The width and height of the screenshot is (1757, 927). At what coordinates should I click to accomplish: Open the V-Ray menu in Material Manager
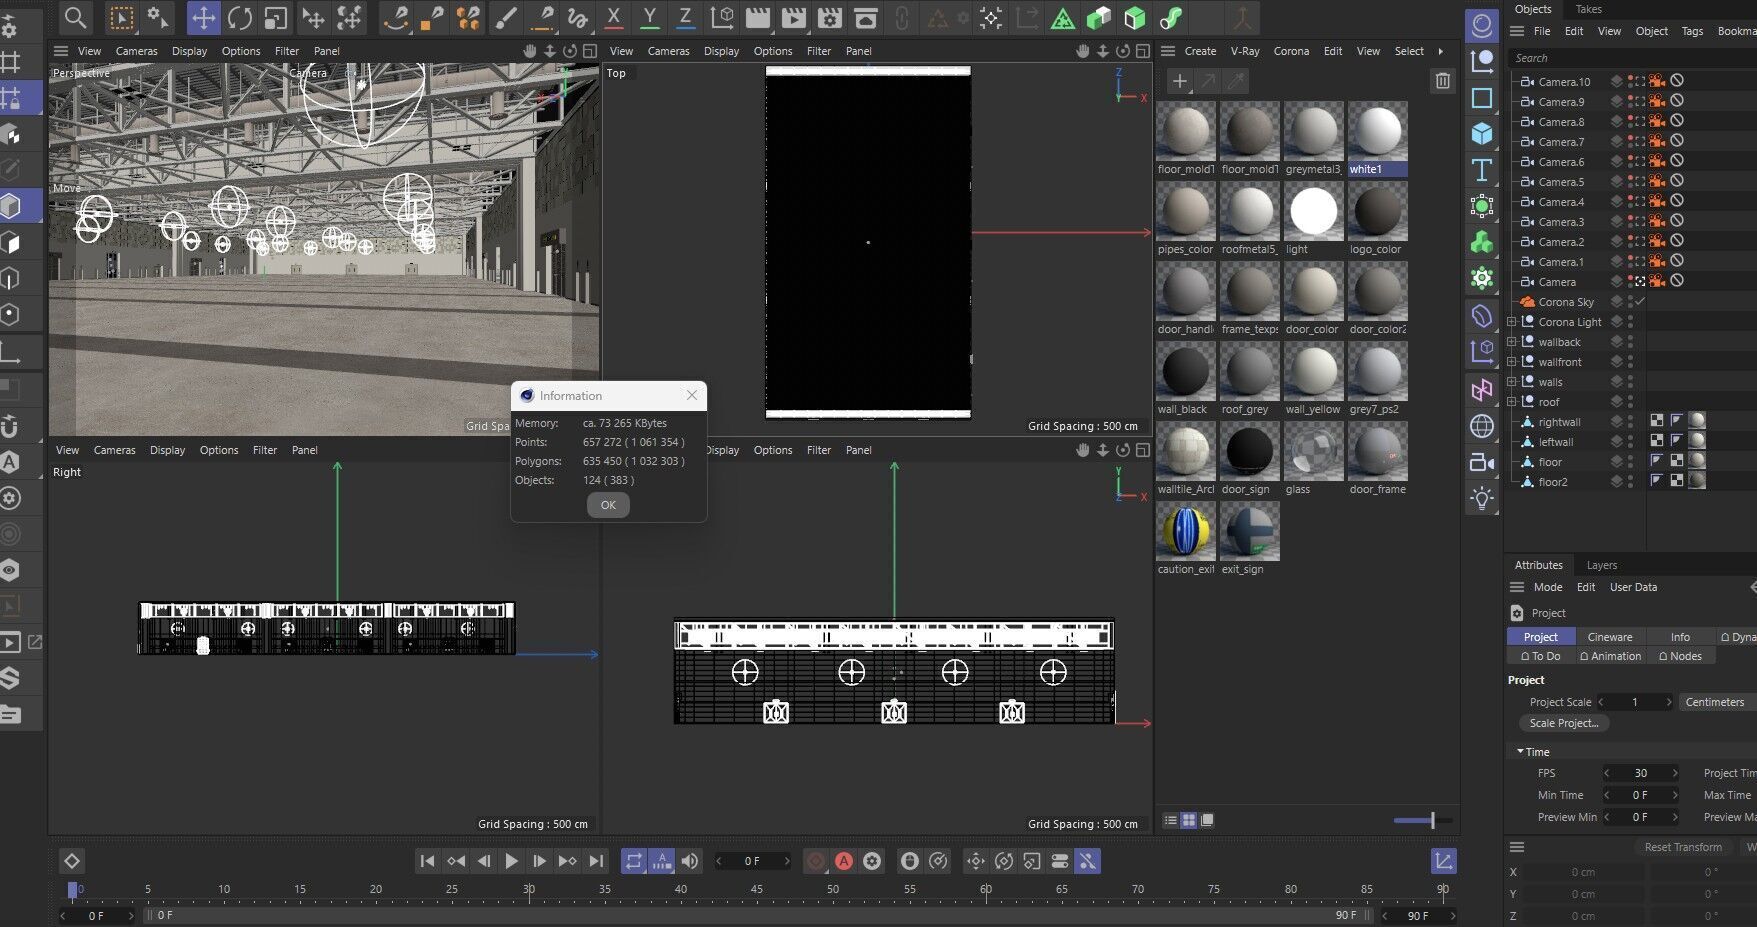pos(1244,51)
